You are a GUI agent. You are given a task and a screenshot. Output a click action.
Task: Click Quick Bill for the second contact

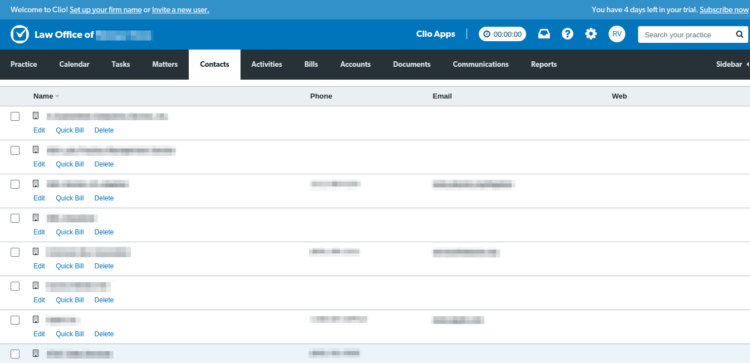tap(70, 164)
